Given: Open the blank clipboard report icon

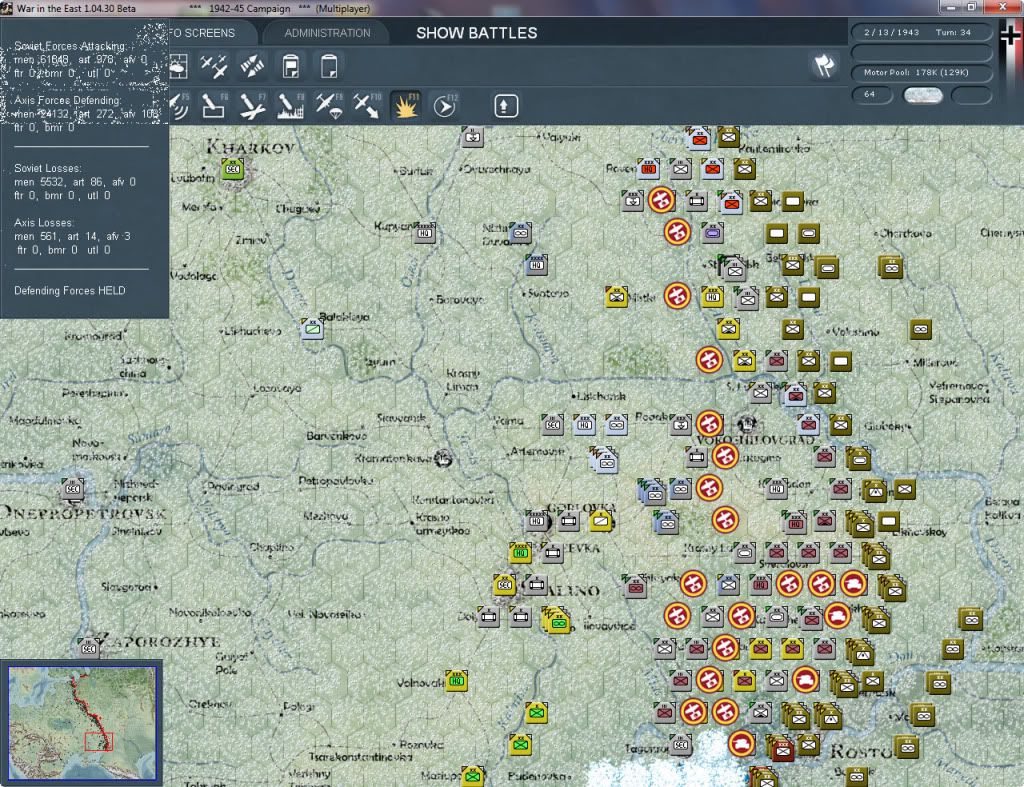Looking at the screenshot, I should 328,67.
